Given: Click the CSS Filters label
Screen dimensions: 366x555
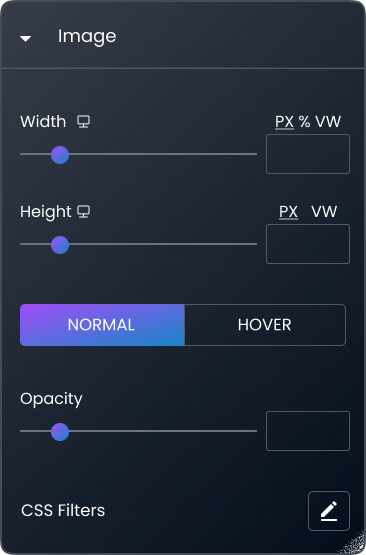Looking at the screenshot, I should 63,510.
